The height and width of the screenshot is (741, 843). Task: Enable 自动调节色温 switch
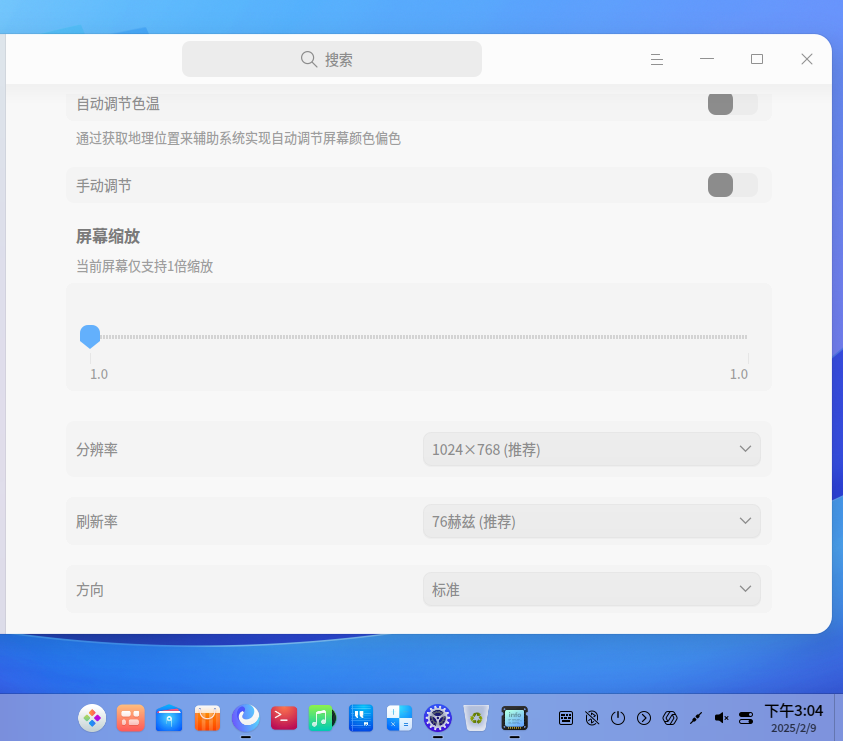[x=732, y=103]
